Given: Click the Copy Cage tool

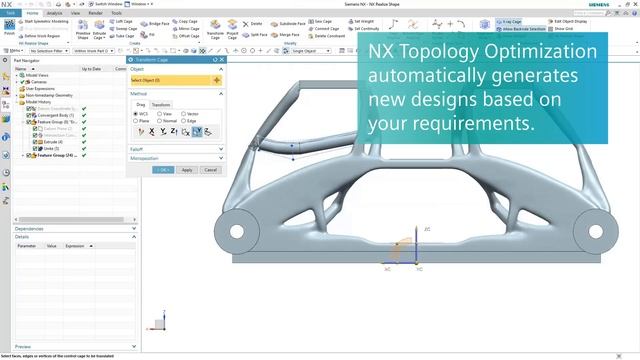Looking at the screenshot, I should (184, 21).
